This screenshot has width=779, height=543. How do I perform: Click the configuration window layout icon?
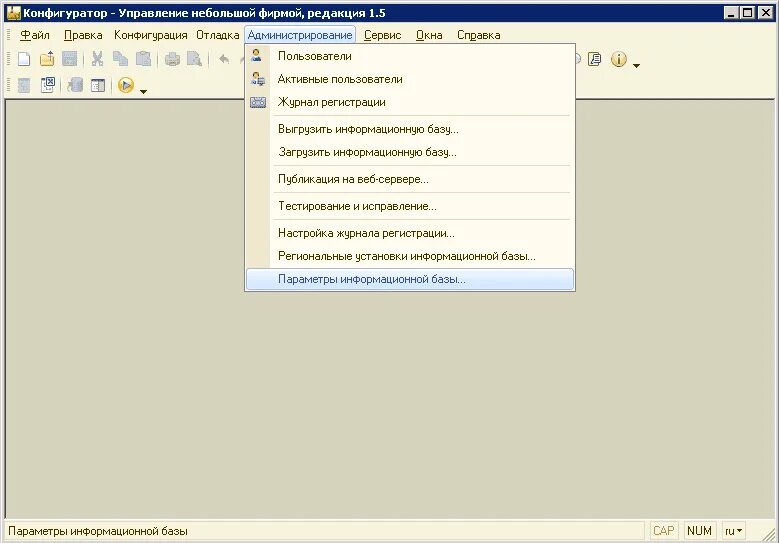tap(98, 85)
